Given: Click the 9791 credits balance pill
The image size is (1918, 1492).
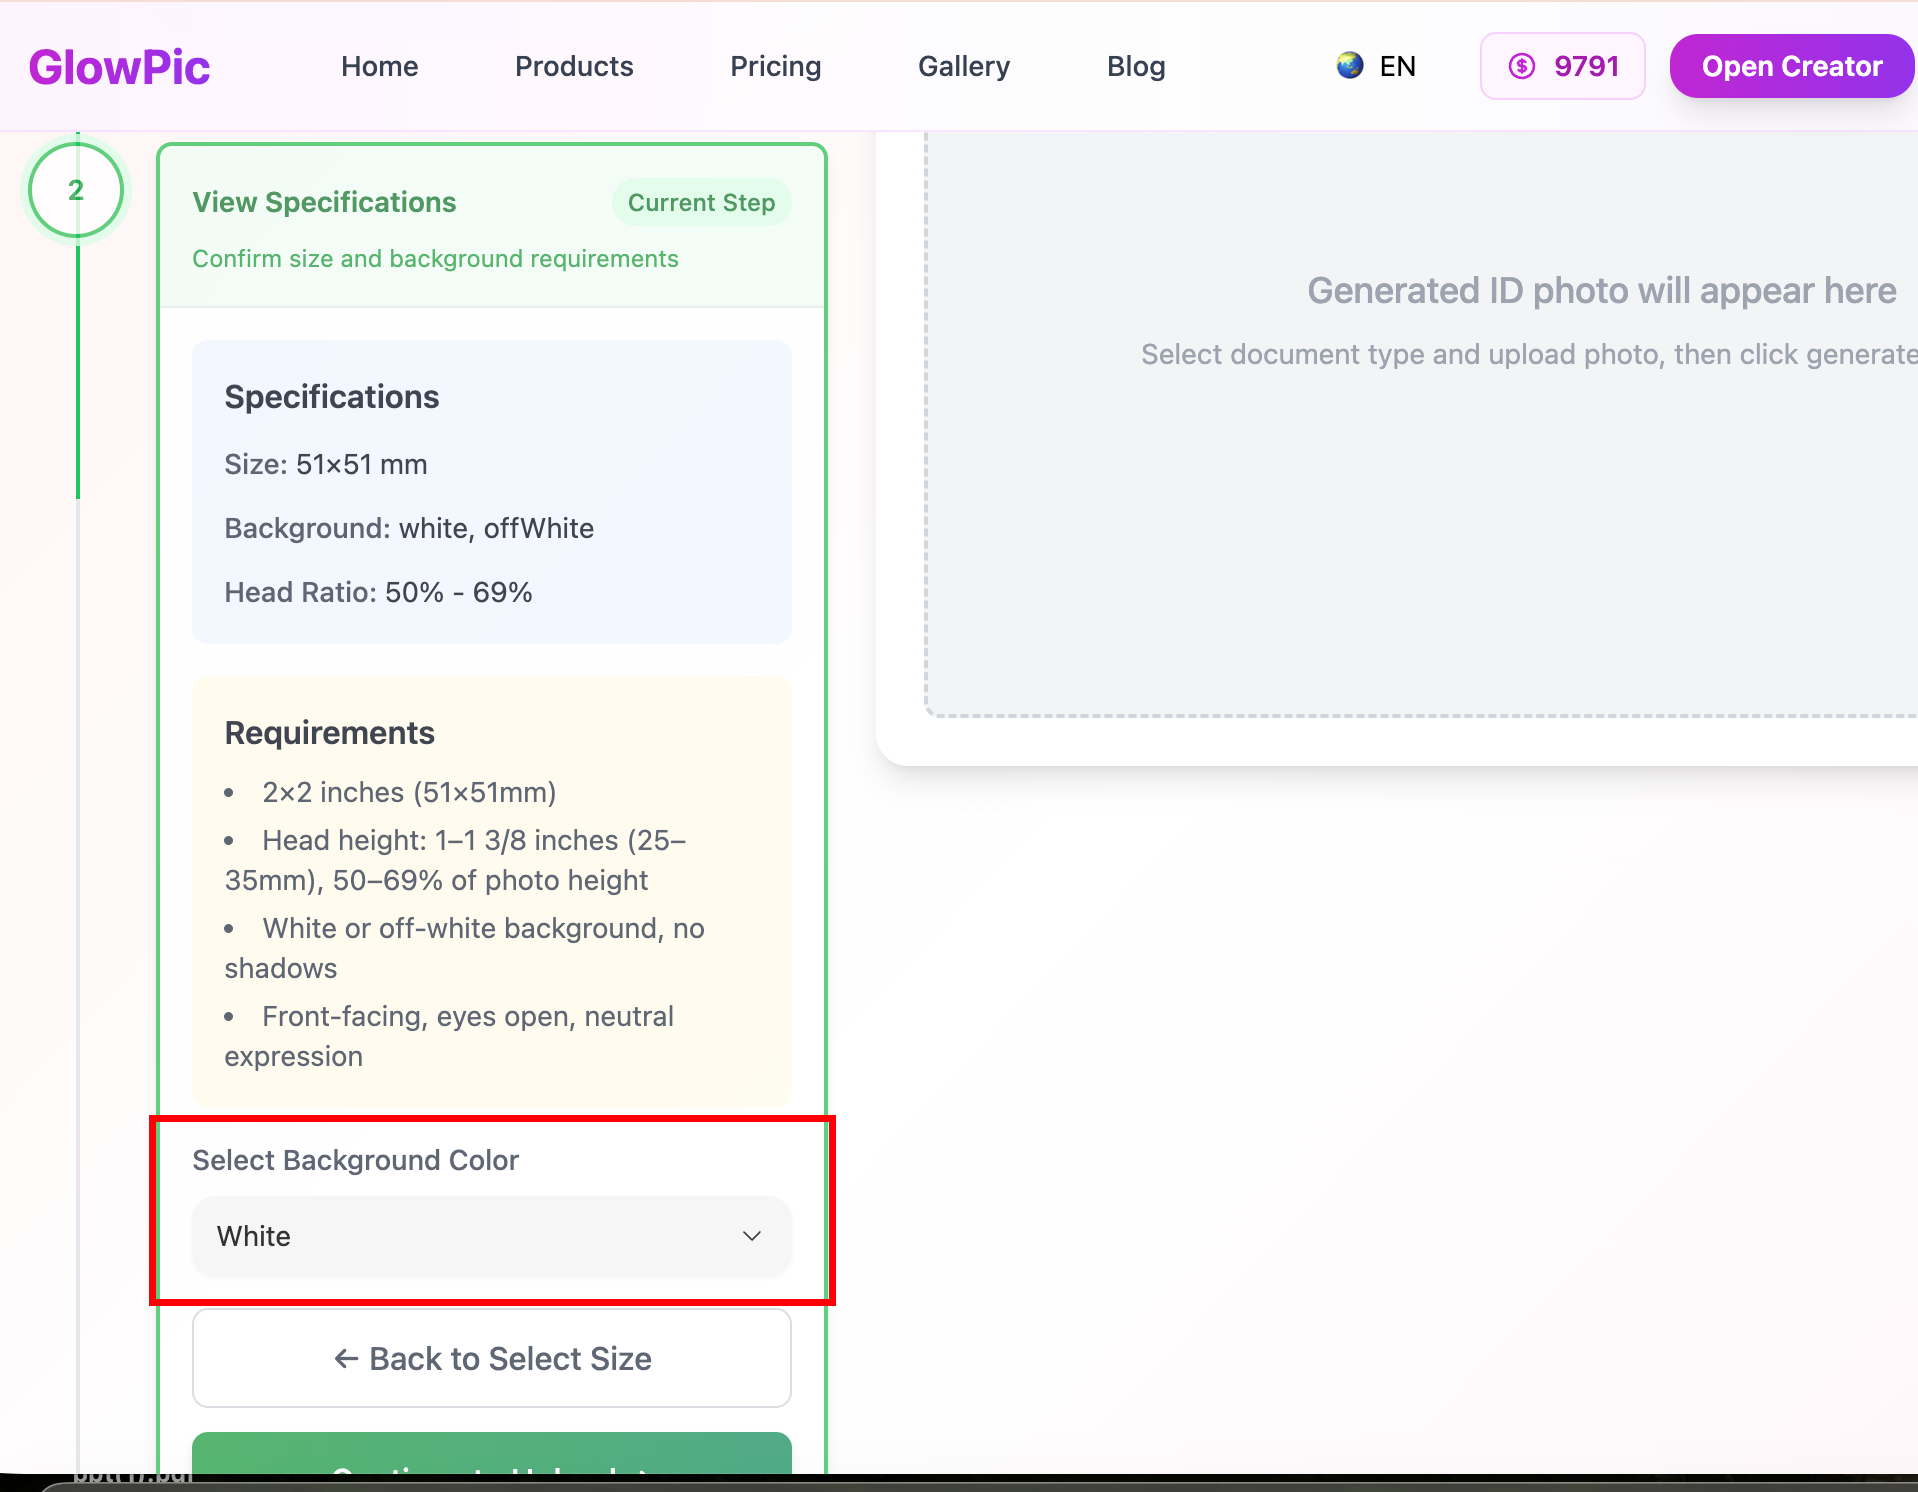Looking at the screenshot, I should tap(1562, 65).
